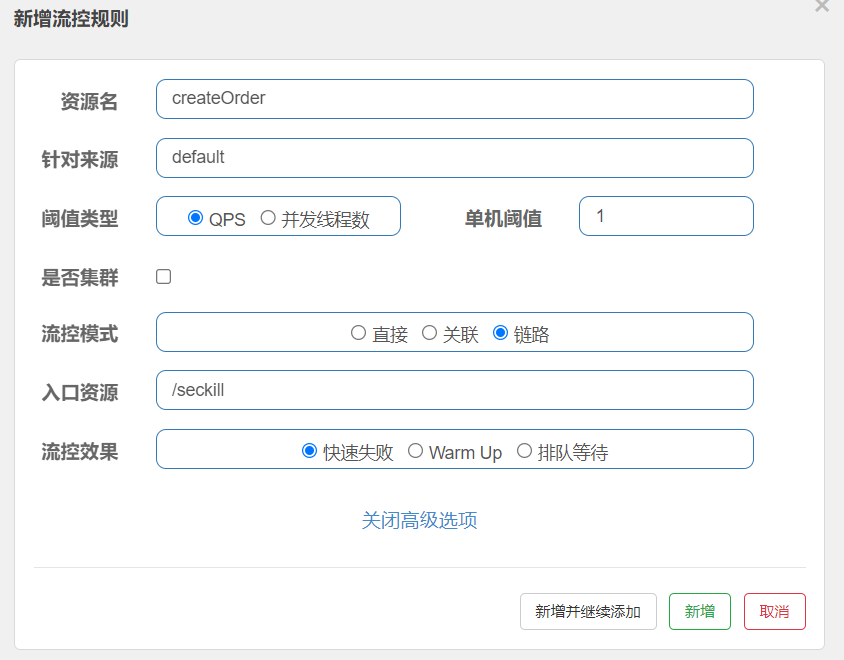844x660 pixels.
Task: Click the 单机阈值 value input showing 1
Action: point(665,216)
